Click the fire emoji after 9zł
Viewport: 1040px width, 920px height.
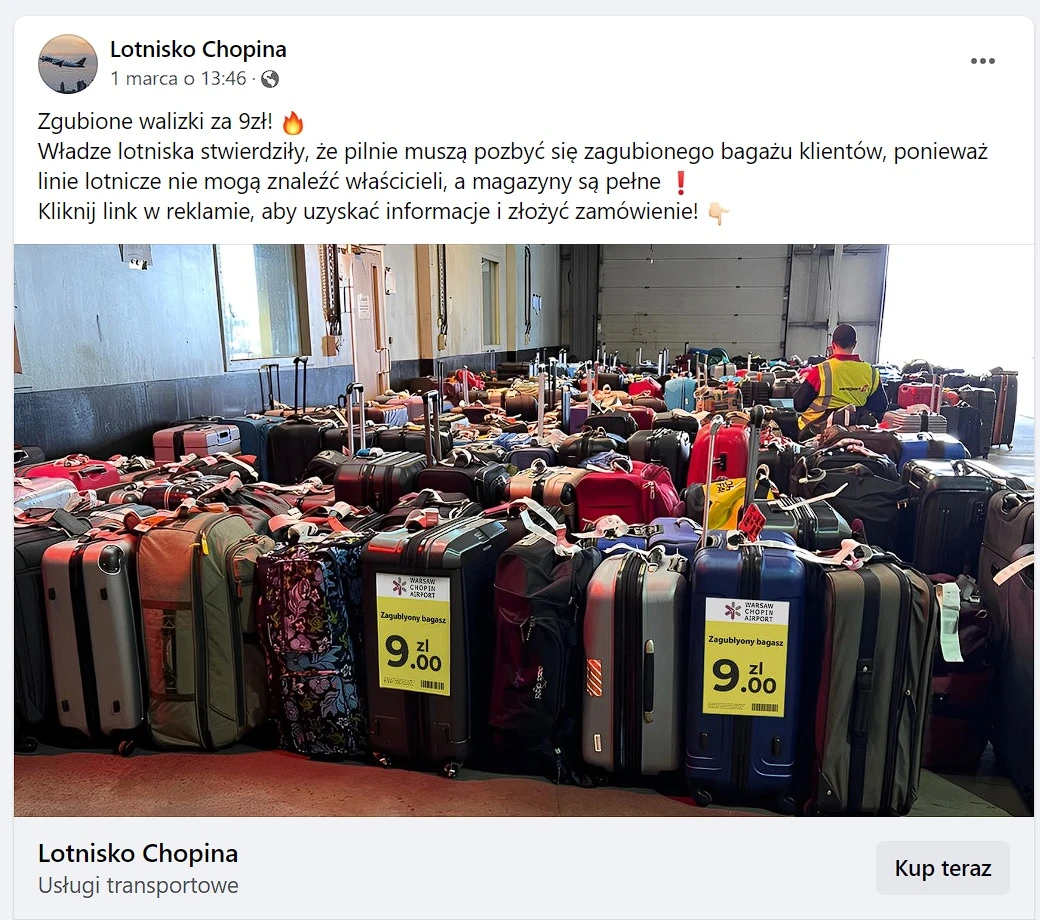click(x=292, y=123)
